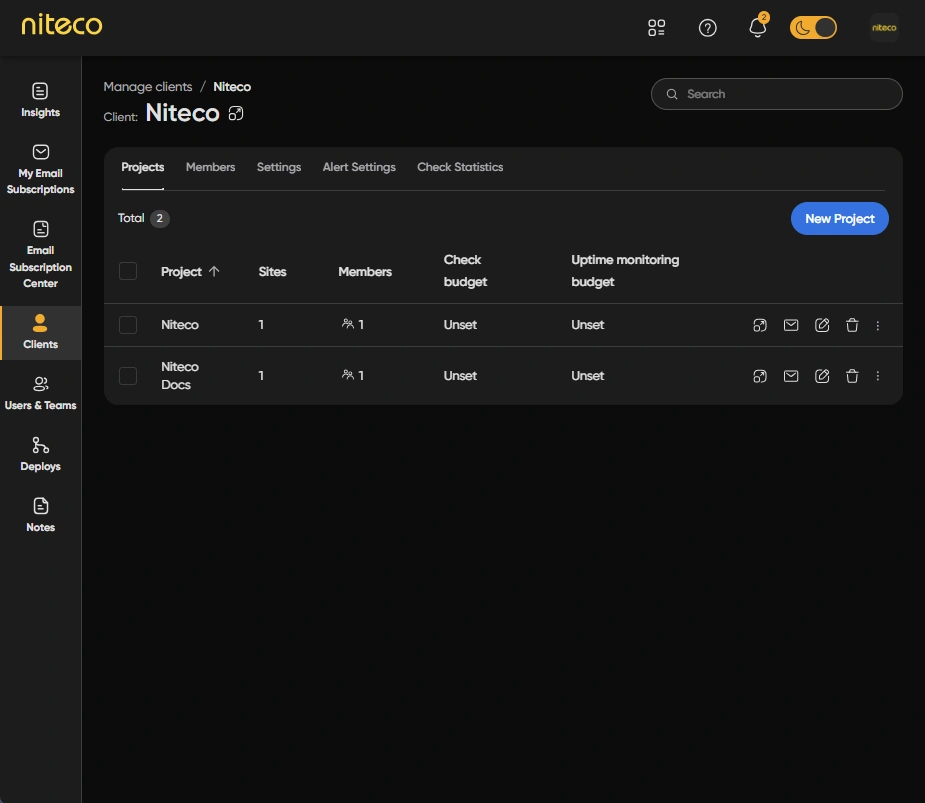Switch to the Check Statistics tab
This screenshot has width=925, height=803.
460,168
